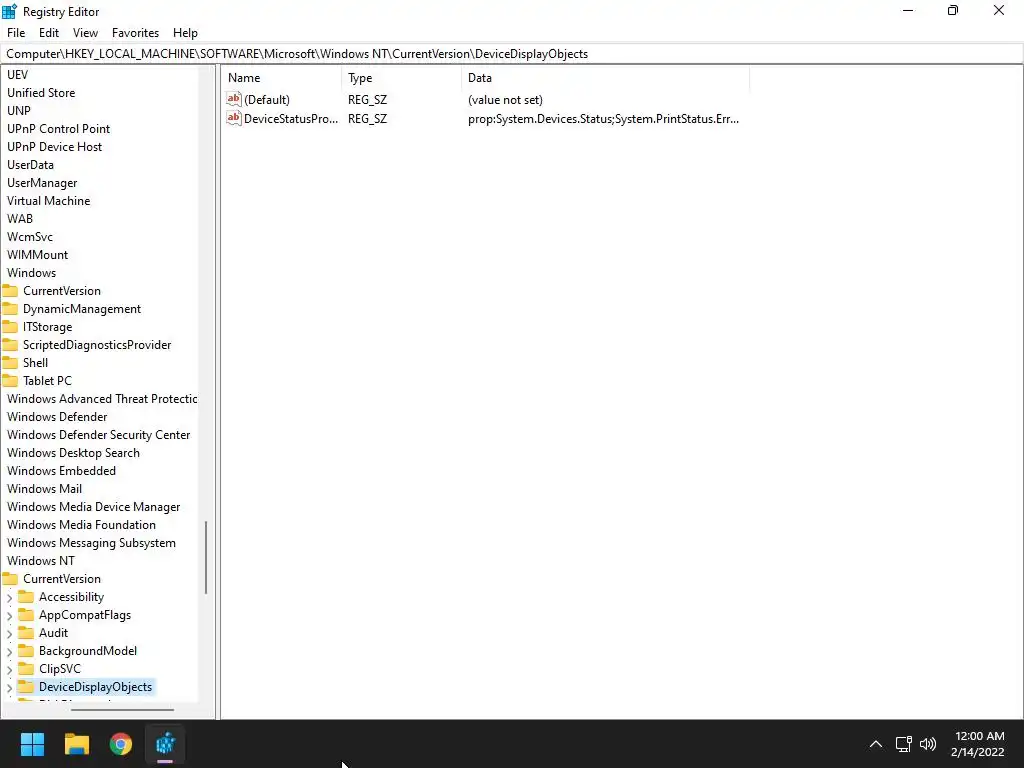Open File Explorer from the taskbar
This screenshot has width=1024, height=768.
[x=76, y=744]
